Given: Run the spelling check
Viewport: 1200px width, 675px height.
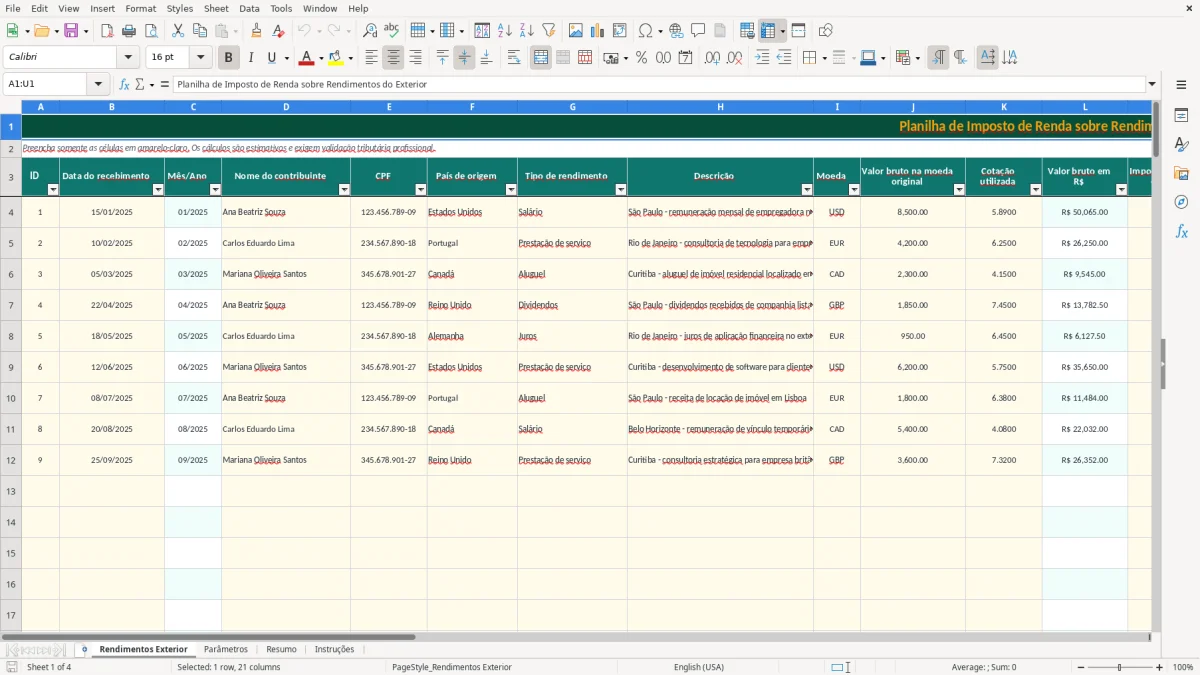Looking at the screenshot, I should click(392, 31).
